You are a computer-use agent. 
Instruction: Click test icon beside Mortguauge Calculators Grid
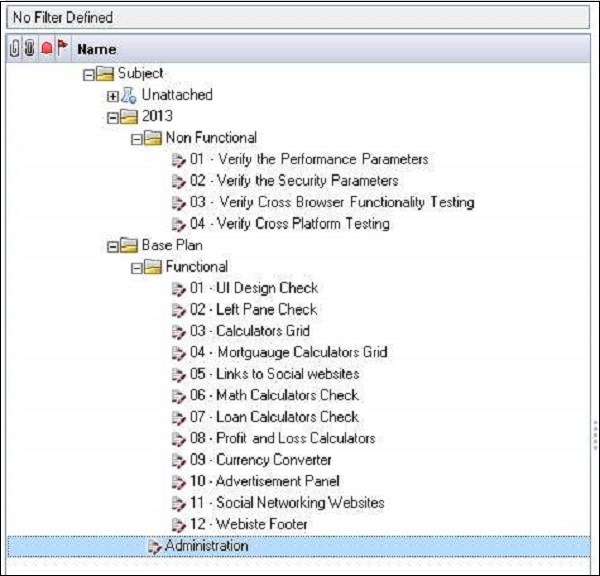click(x=179, y=353)
